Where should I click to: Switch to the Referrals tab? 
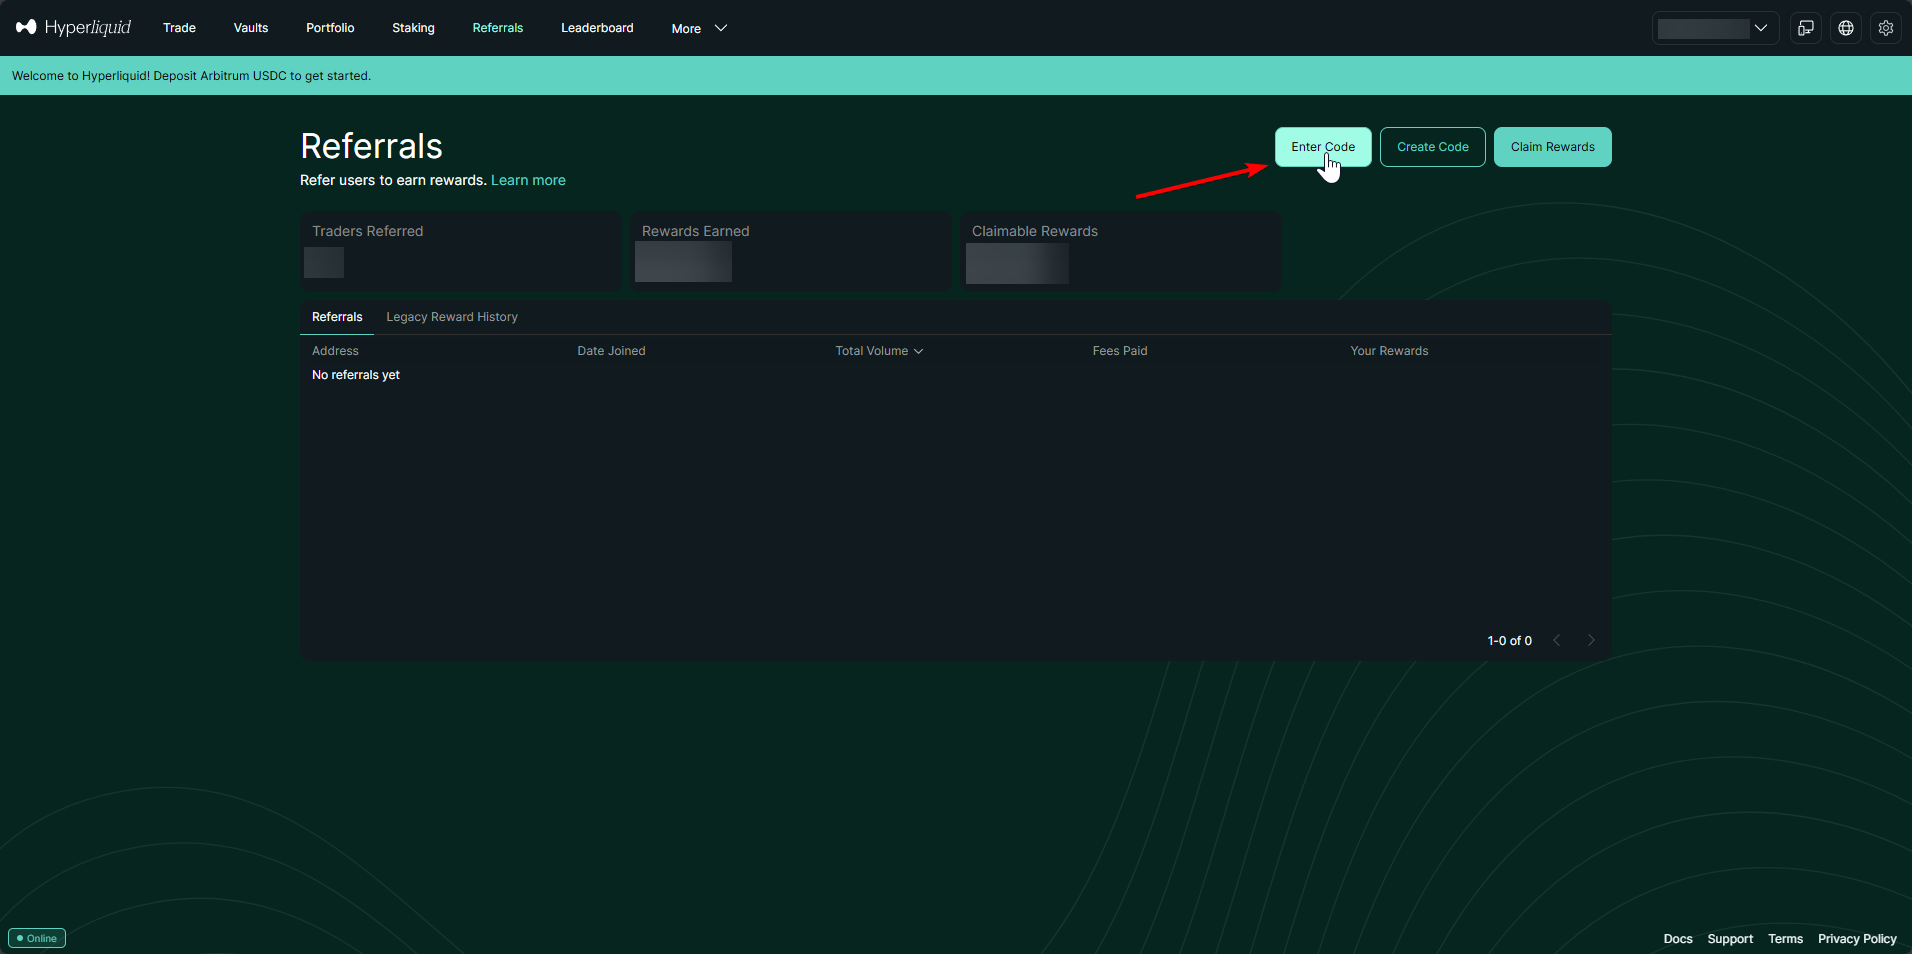[x=337, y=317]
